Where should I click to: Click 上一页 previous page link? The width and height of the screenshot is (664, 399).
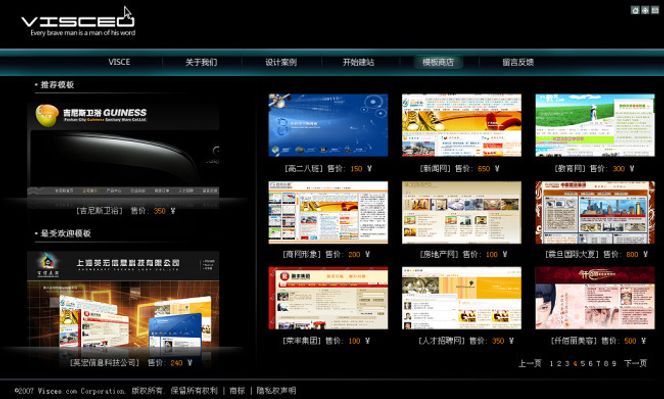pos(530,363)
